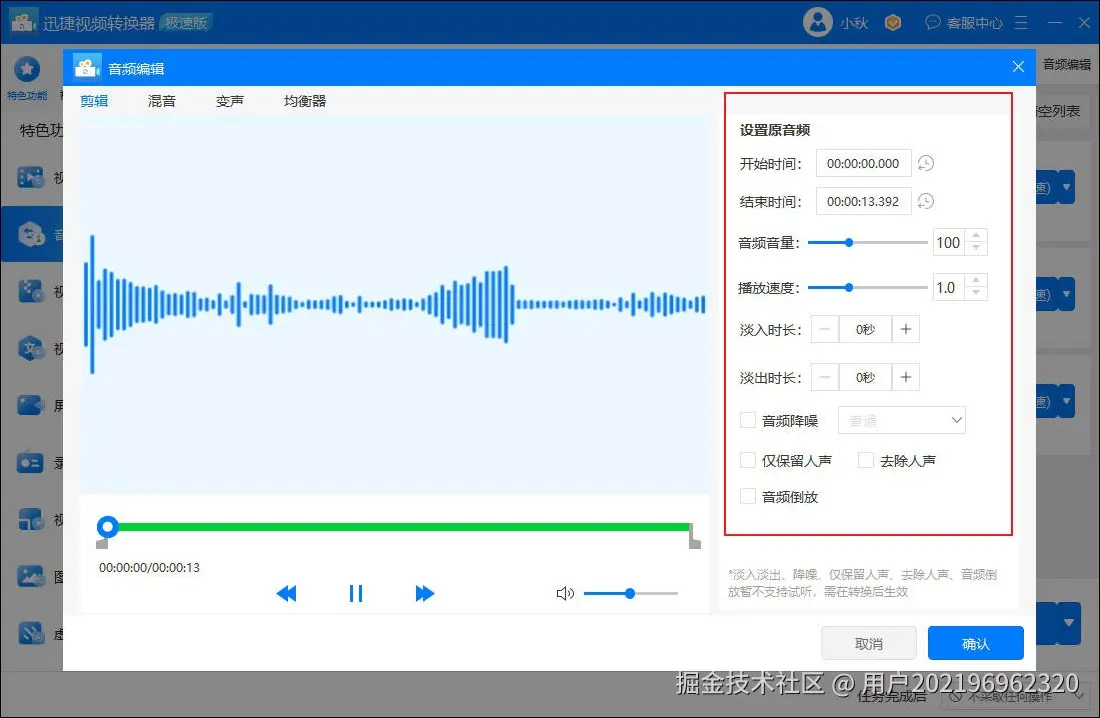This screenshot has width=1100, height=718.
Task: Switch to the 均衡器 tab
Action: pyautogui.click(x=305, y=101)
